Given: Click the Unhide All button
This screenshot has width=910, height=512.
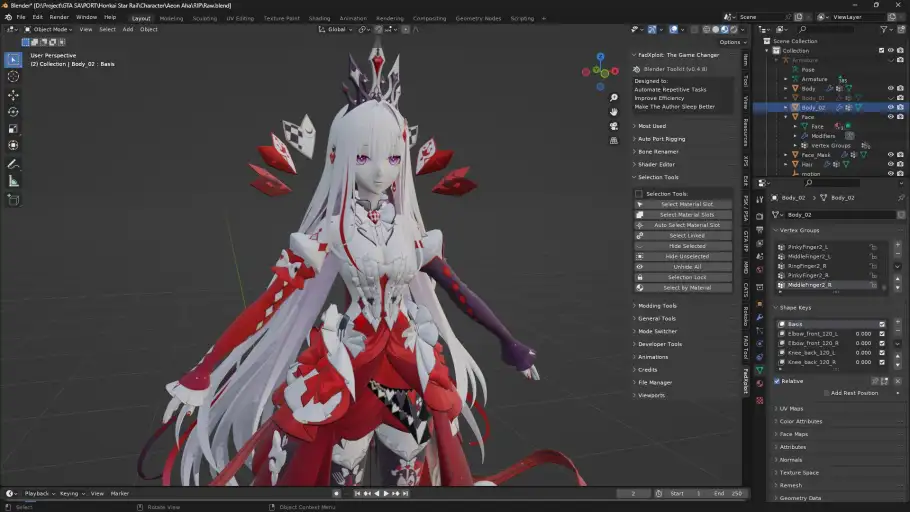Looking at the screenshot, I should coord(682,267).
